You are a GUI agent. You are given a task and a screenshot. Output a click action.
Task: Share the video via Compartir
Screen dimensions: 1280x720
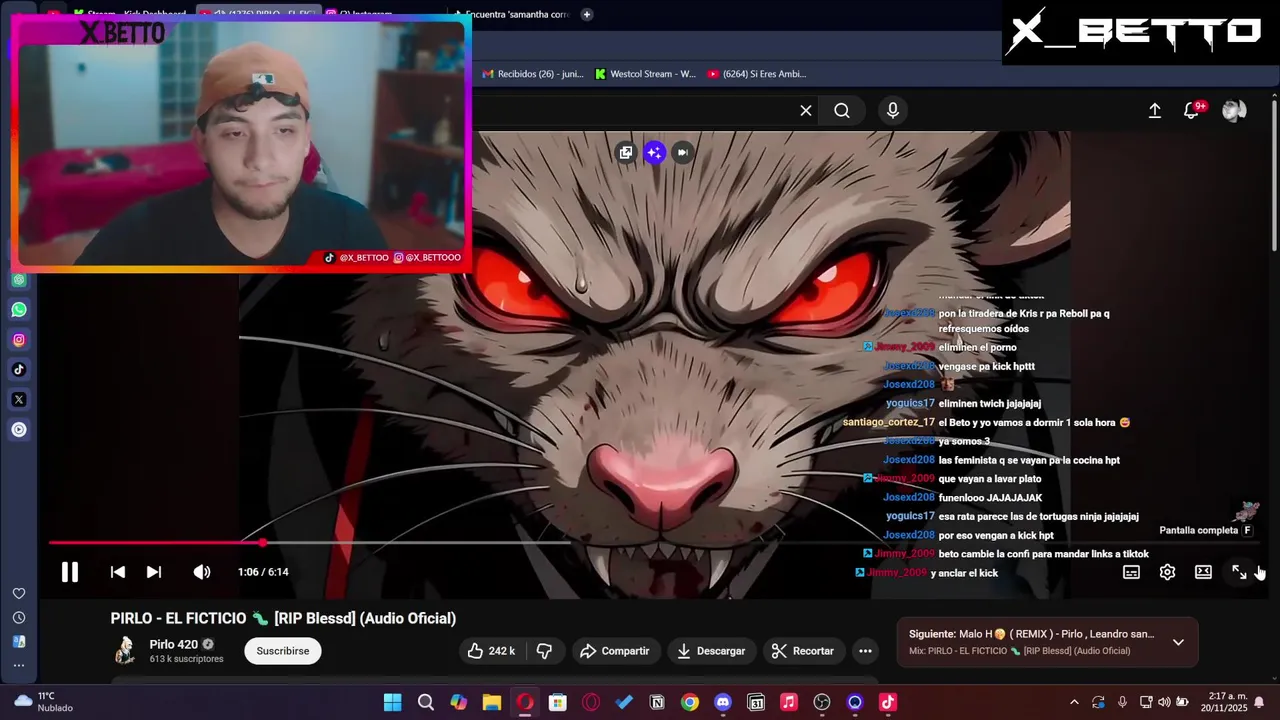[x=615, y=651]
